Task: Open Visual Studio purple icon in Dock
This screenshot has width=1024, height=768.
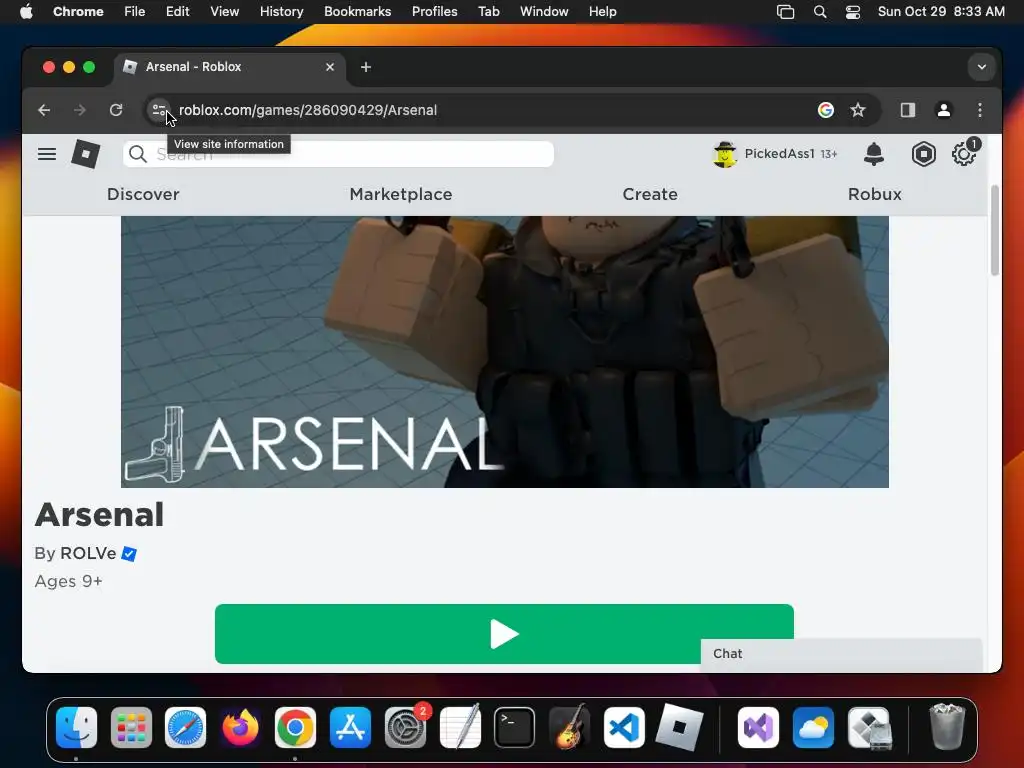Action: click(x=758, y=728)
